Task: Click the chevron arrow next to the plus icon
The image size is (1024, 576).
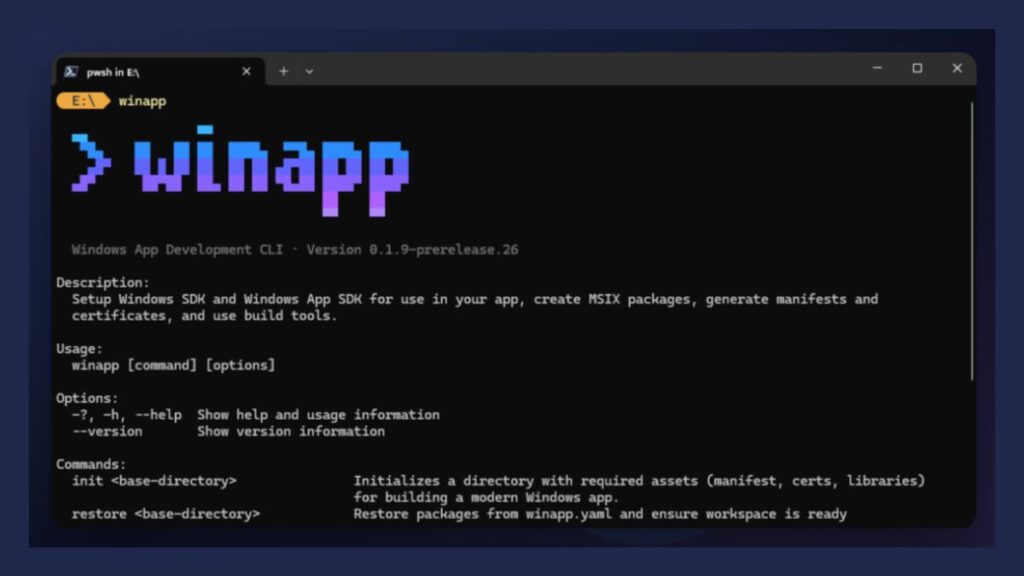Action: pos(309,71)
